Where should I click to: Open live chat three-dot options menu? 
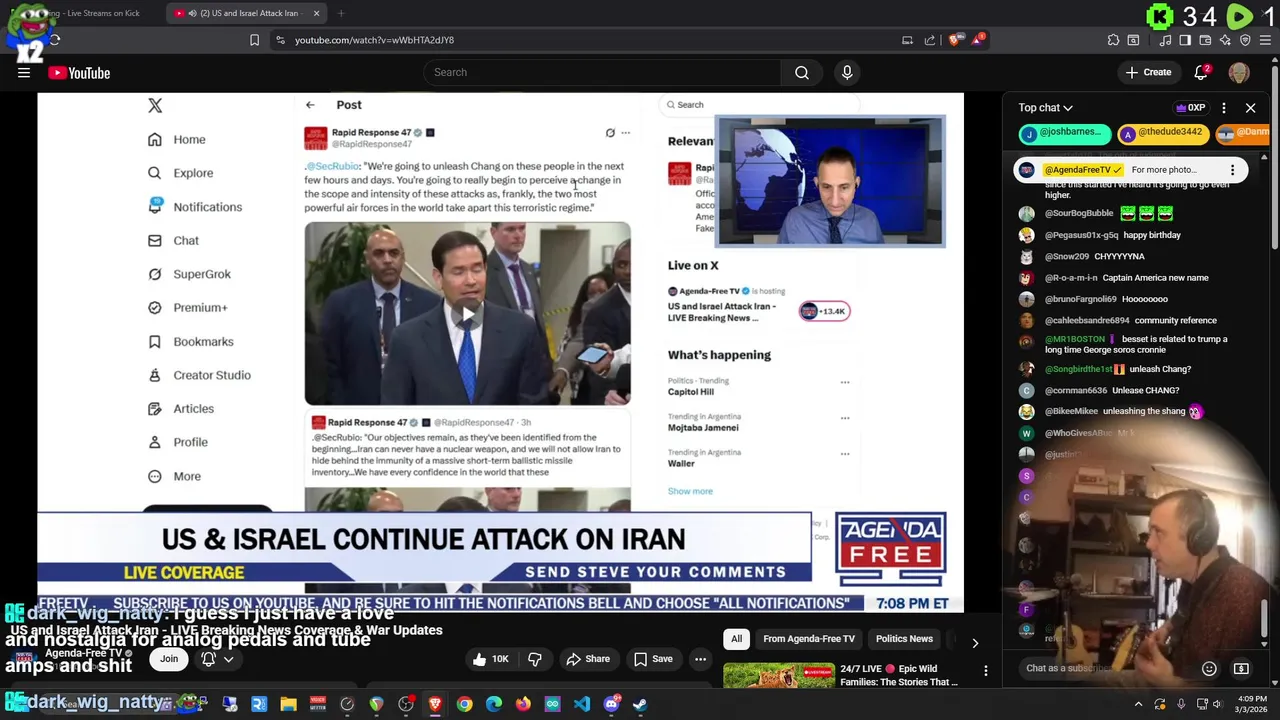click(x=1224, y=108)
